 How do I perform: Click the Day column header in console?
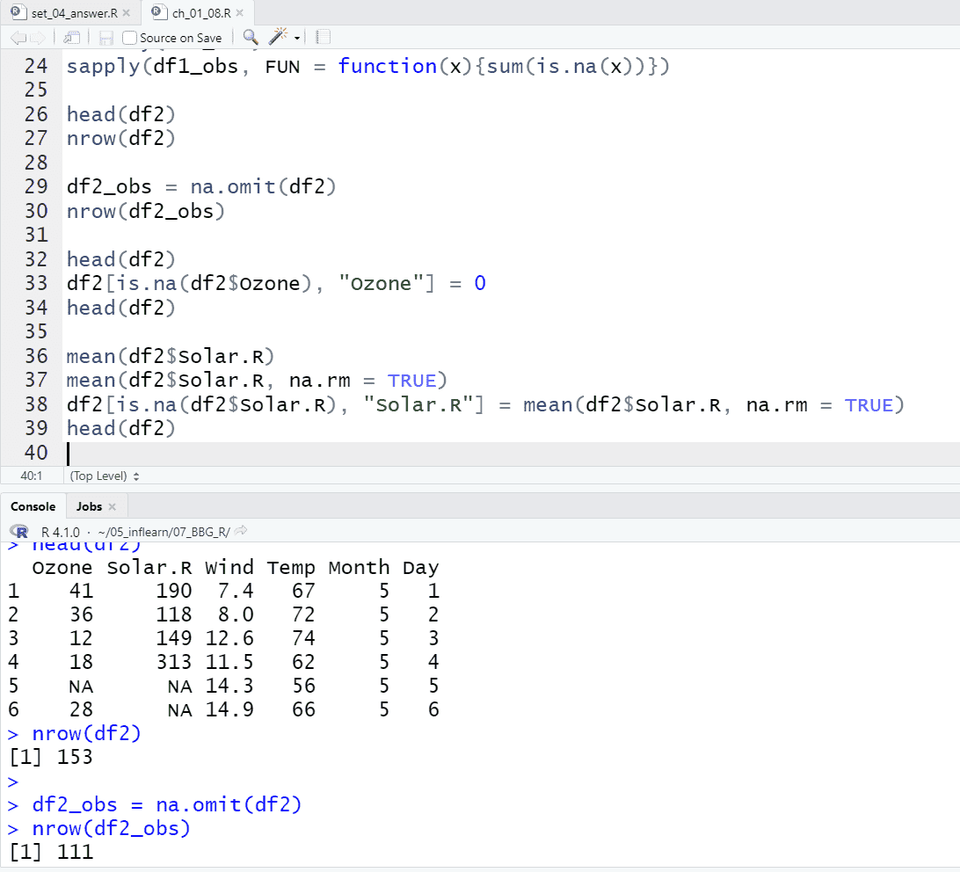(421, 568)
